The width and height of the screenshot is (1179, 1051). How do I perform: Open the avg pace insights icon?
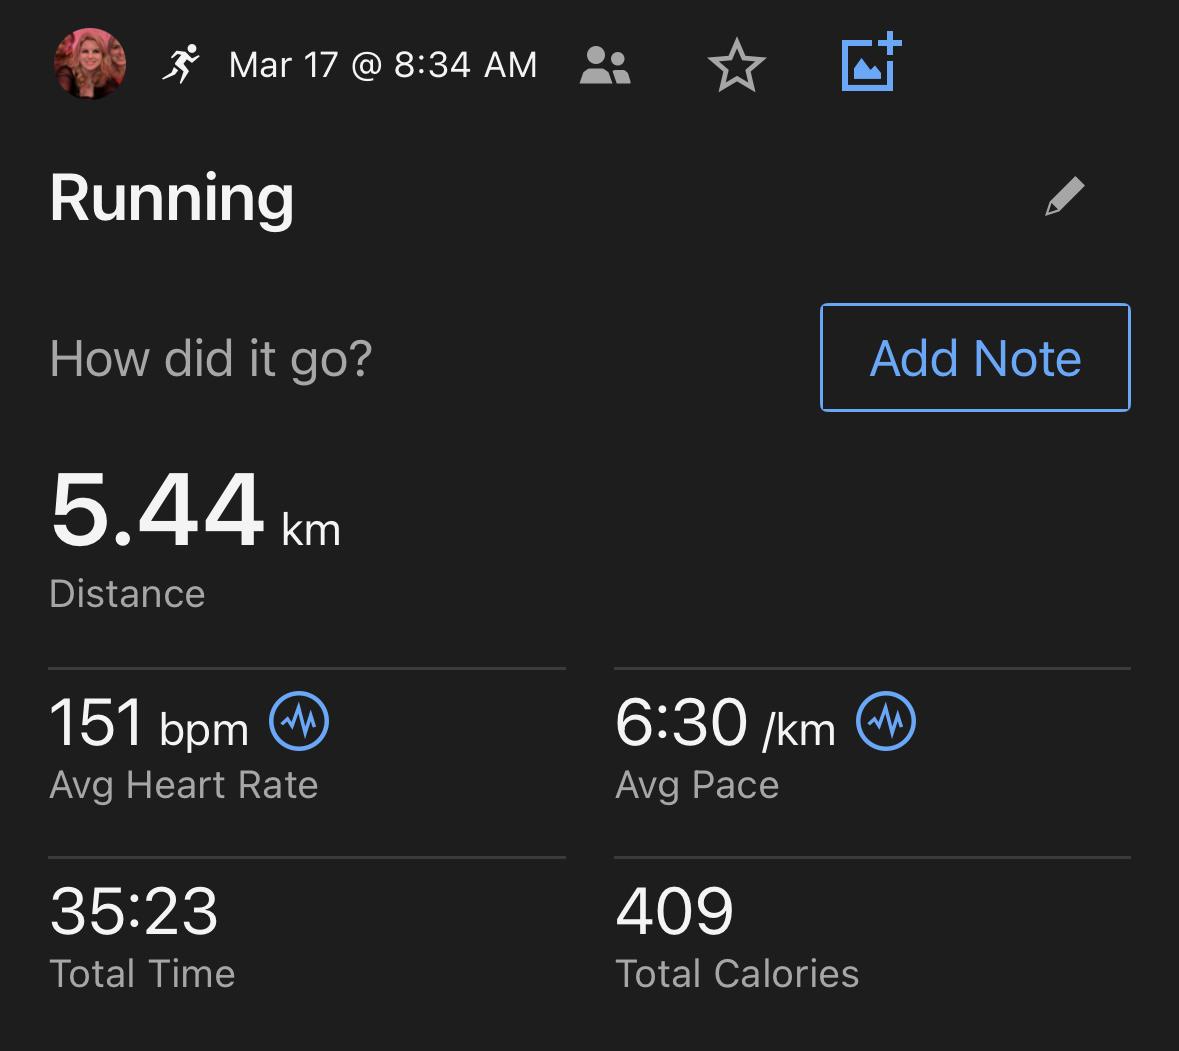[x=886, y=722]
